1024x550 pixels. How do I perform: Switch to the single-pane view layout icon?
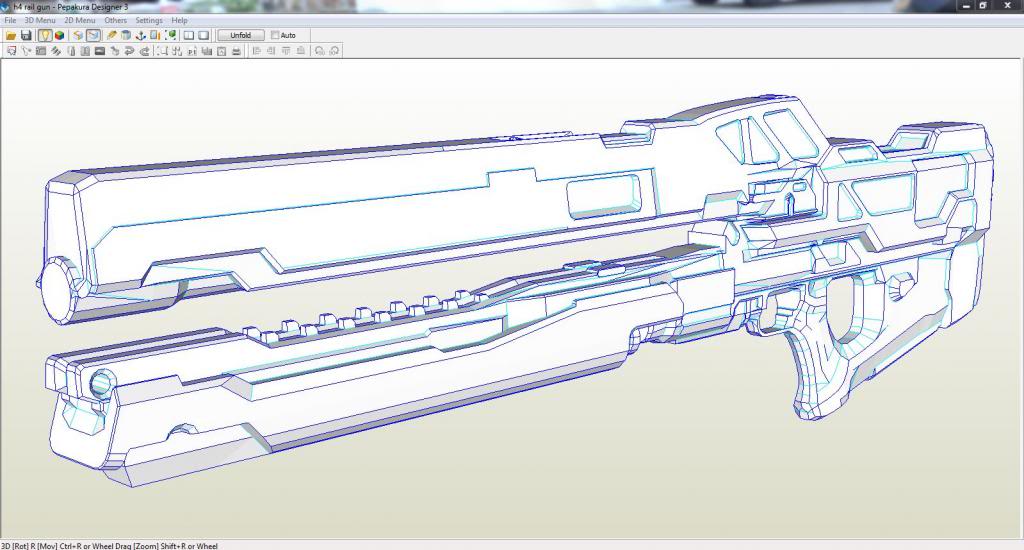coord(204,35)
